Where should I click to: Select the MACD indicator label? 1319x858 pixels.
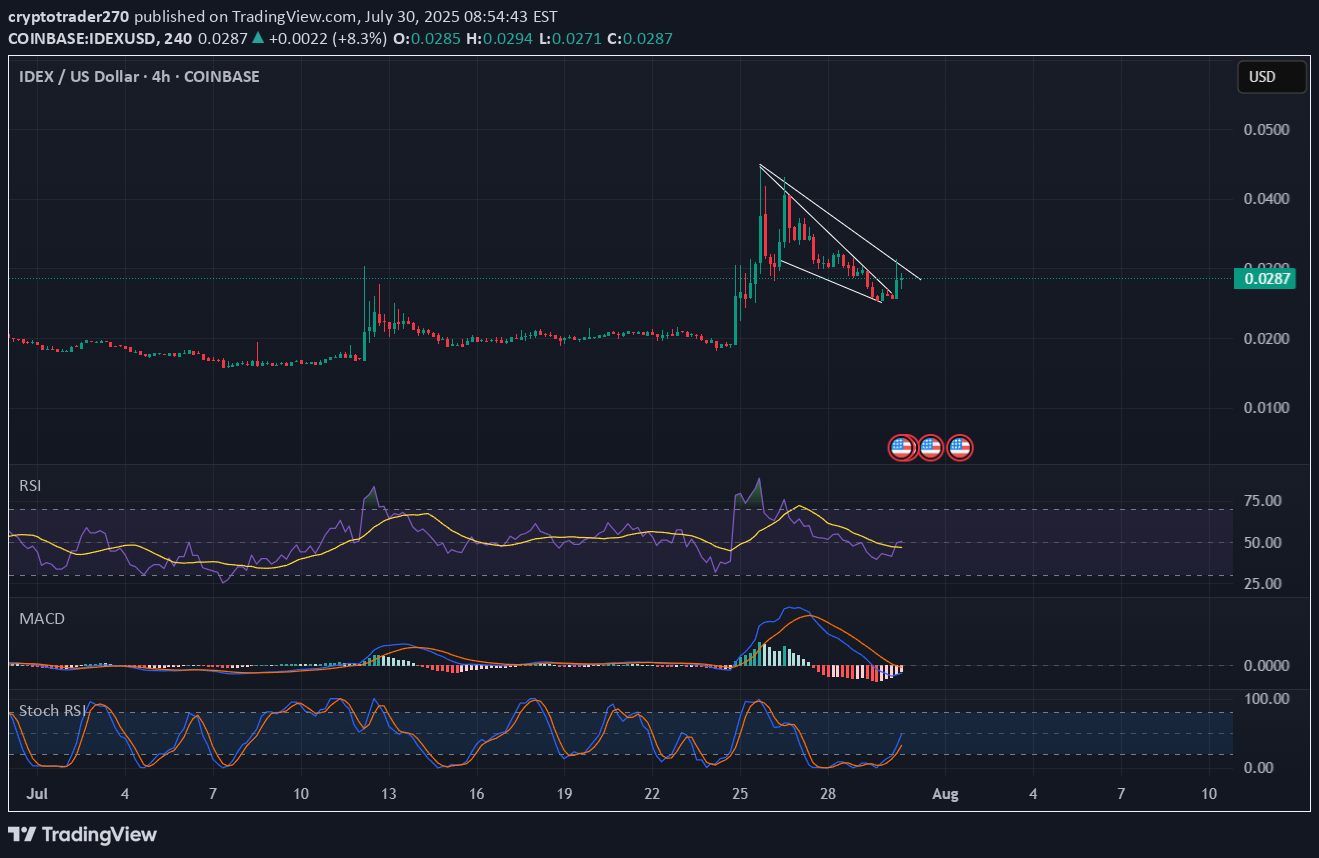(42, 619)
